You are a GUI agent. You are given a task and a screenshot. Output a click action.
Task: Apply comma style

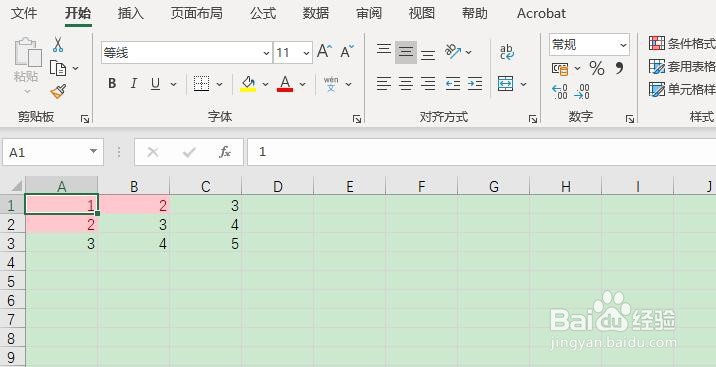click(x=619, y=68)
